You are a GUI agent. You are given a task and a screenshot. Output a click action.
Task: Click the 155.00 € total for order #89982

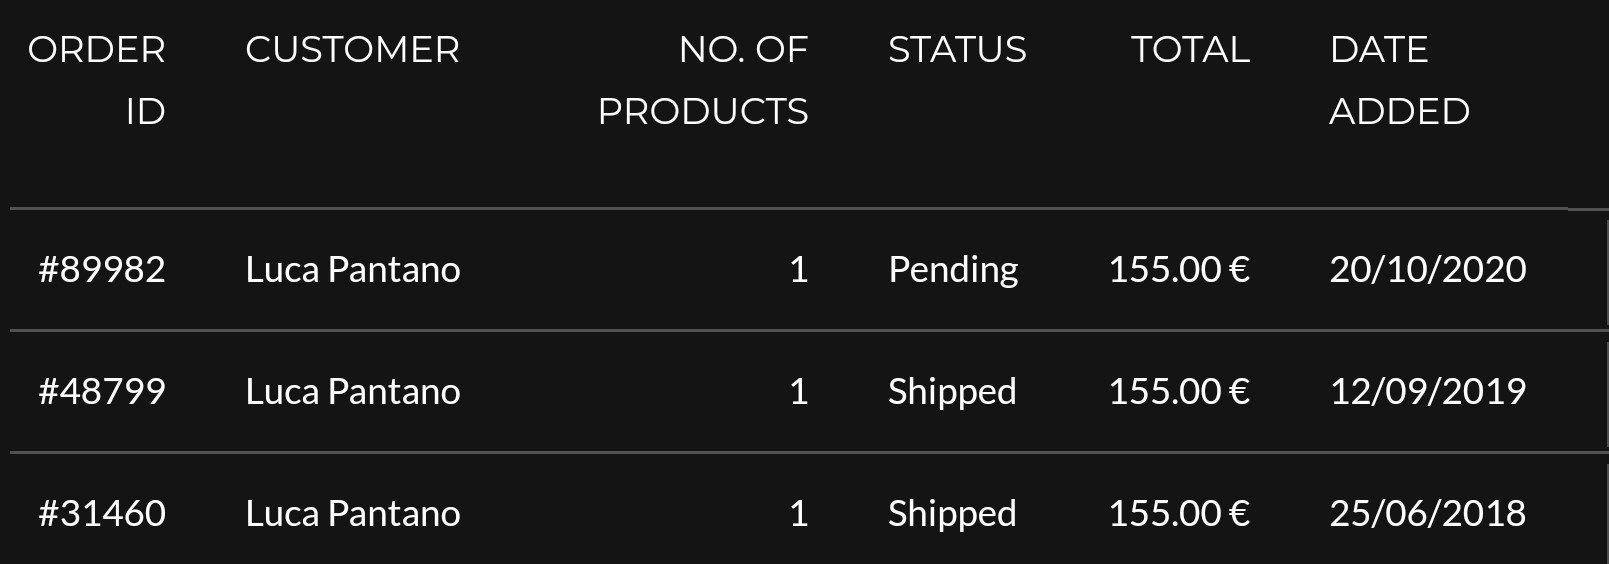coord(1179,269)
